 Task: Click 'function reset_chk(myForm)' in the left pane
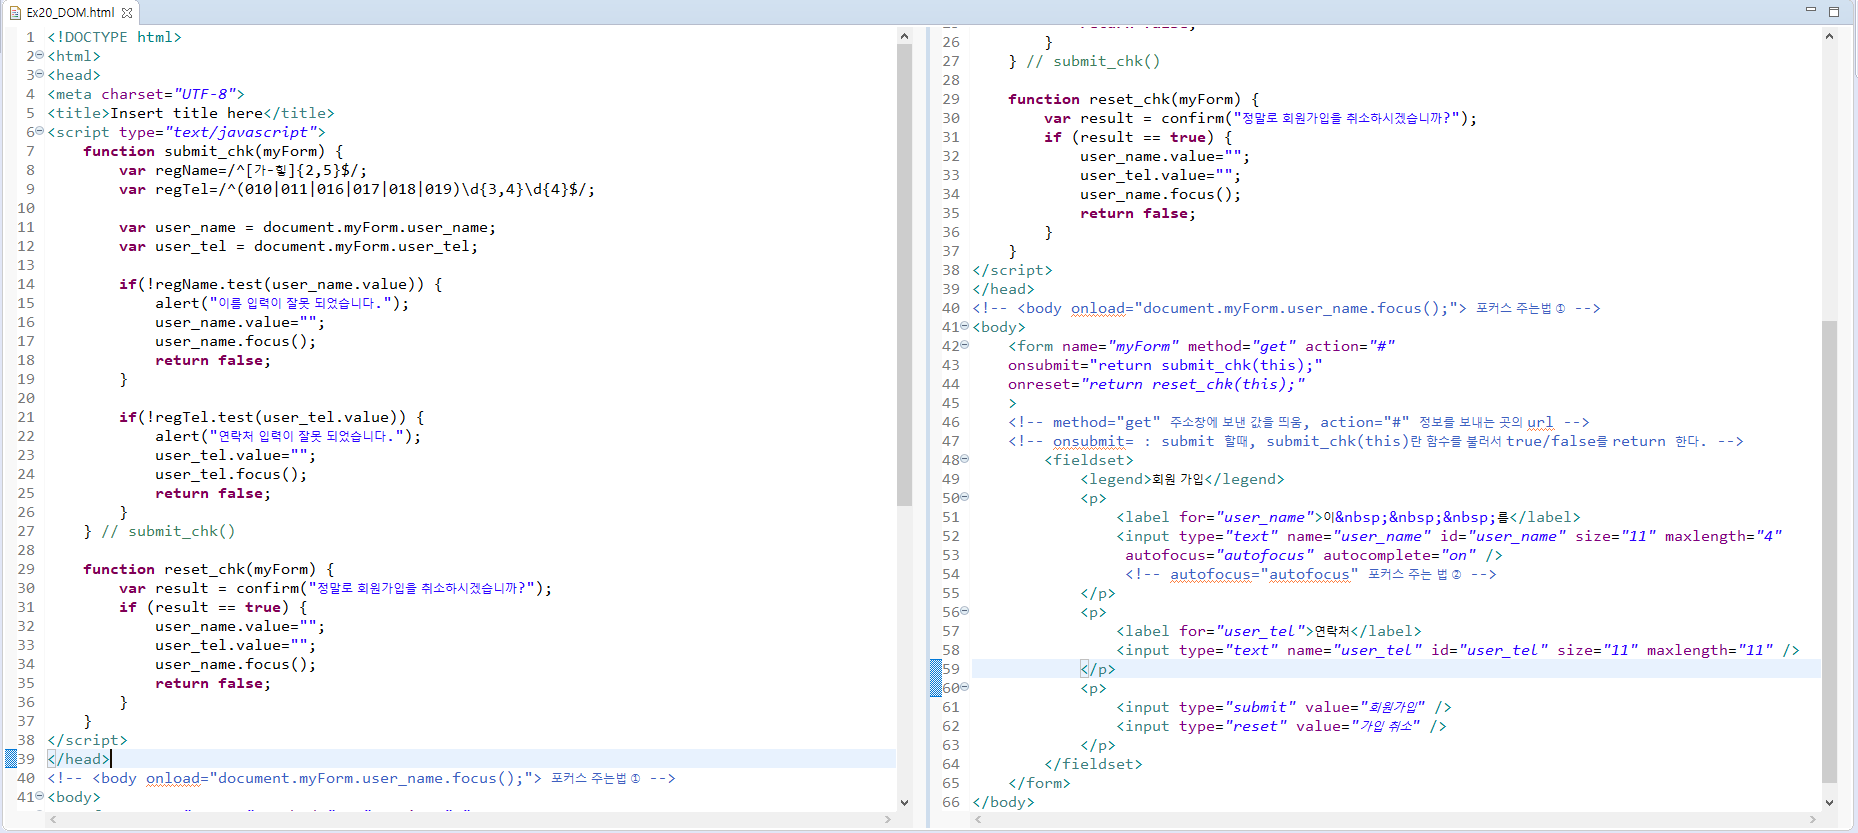coord(209,569)
